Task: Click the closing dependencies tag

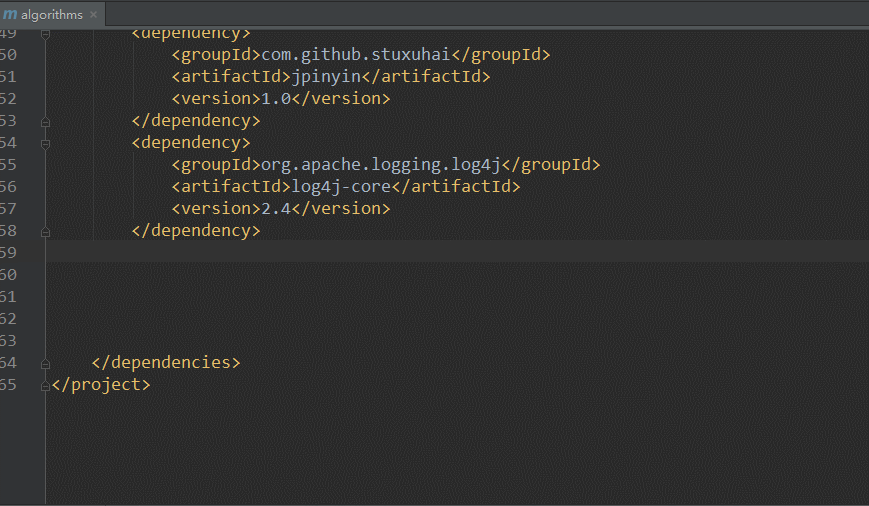Action: coord(166,362)
